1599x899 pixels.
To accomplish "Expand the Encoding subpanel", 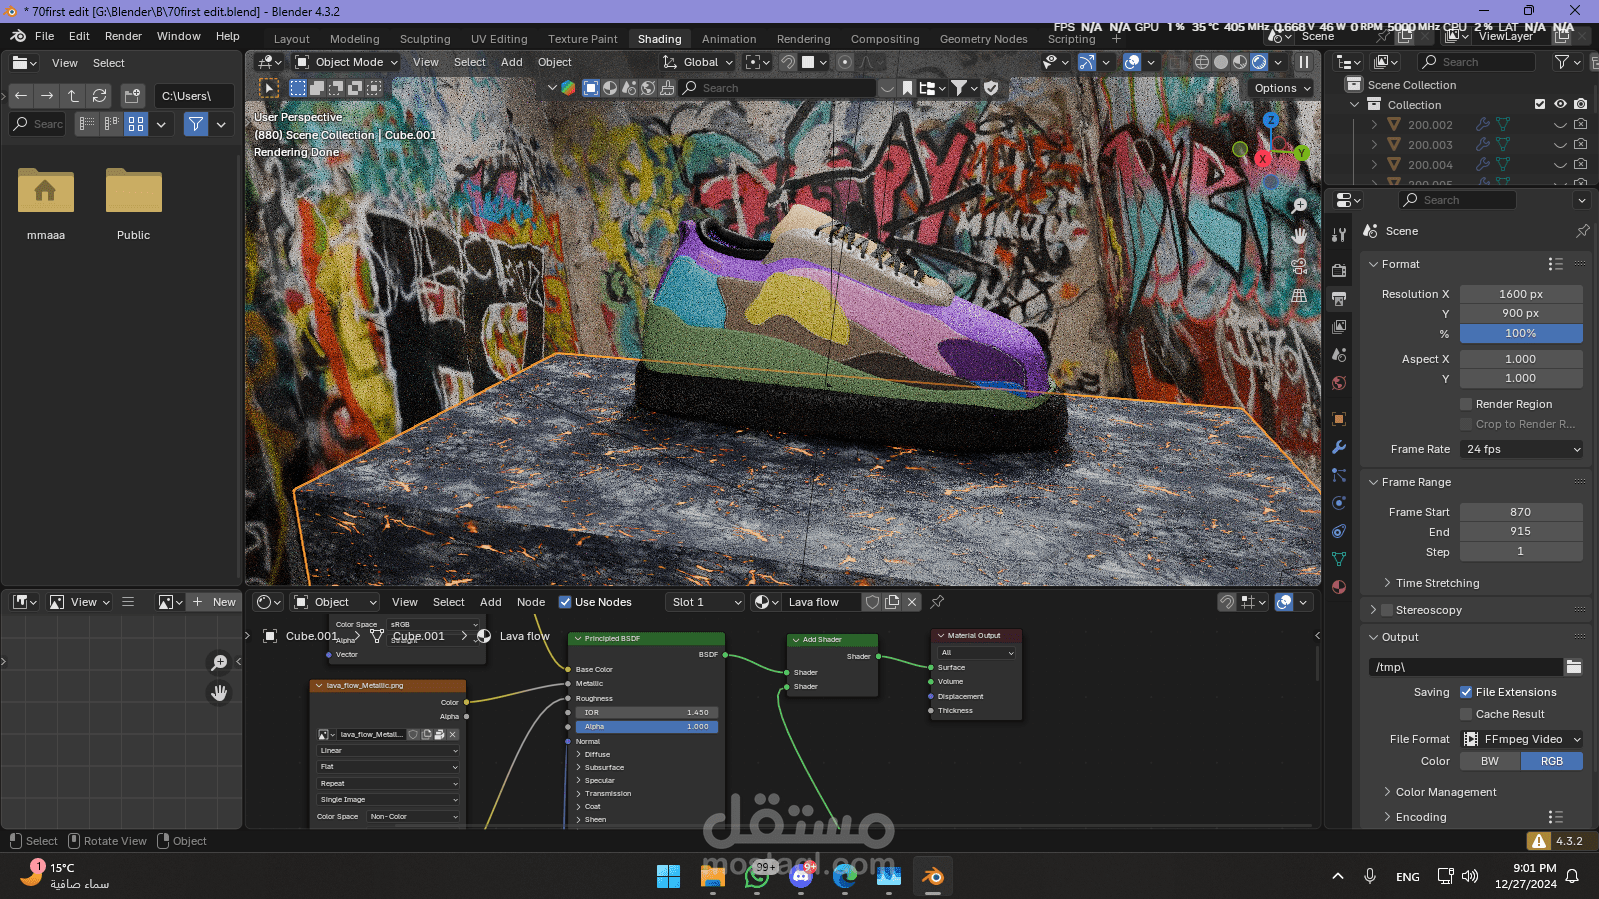I will [1421, 817].
